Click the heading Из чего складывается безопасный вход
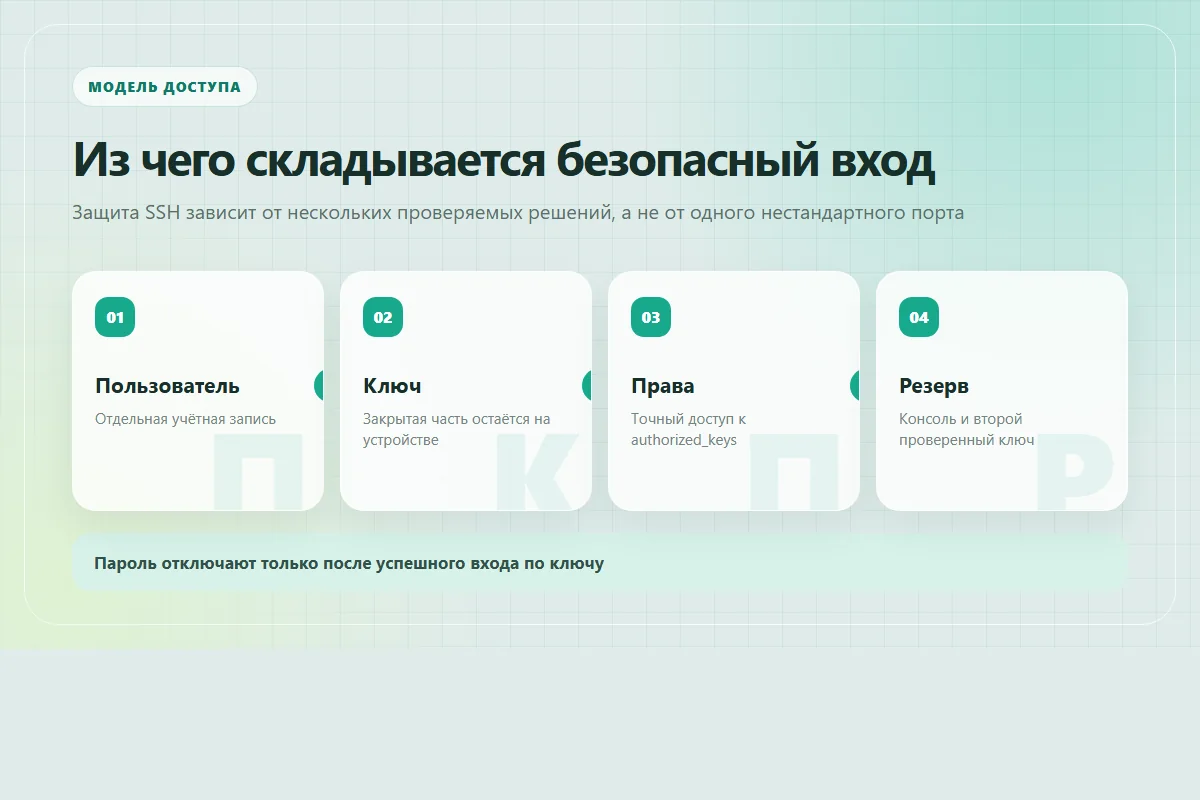This screenshot has width=1200, height=800. click(x=504, y=160)
